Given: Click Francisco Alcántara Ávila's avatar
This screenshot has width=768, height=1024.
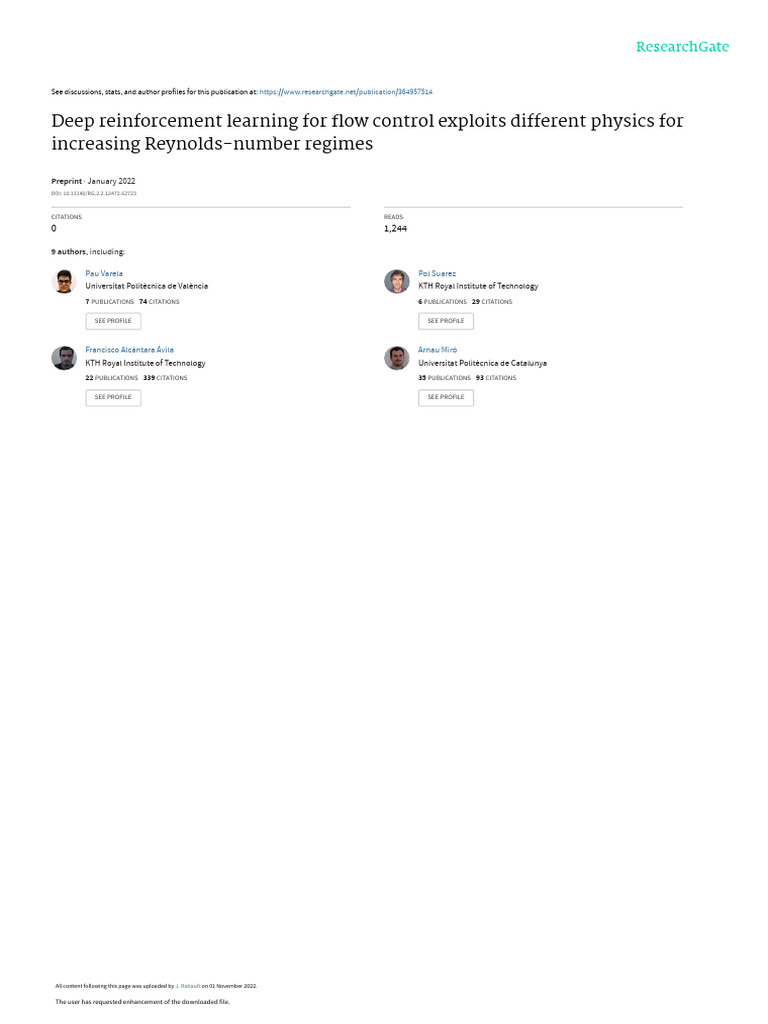Looking at the screenshot, I should click(64, 358).
